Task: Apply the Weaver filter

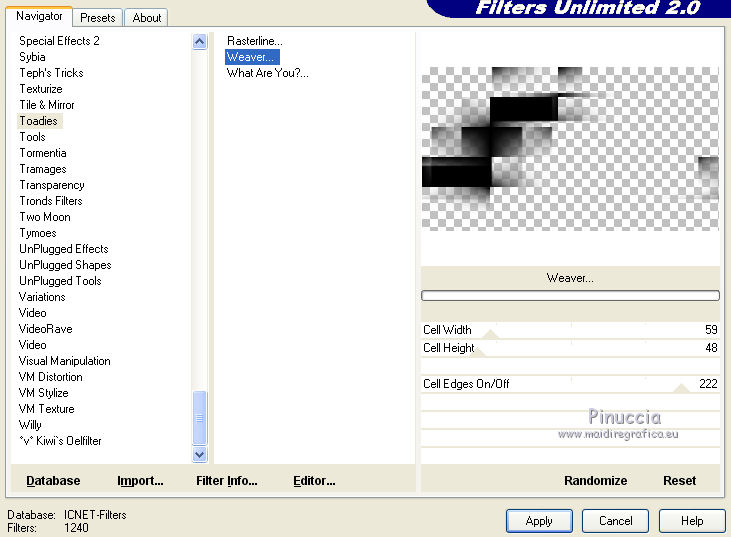Action: pos(539,521)
